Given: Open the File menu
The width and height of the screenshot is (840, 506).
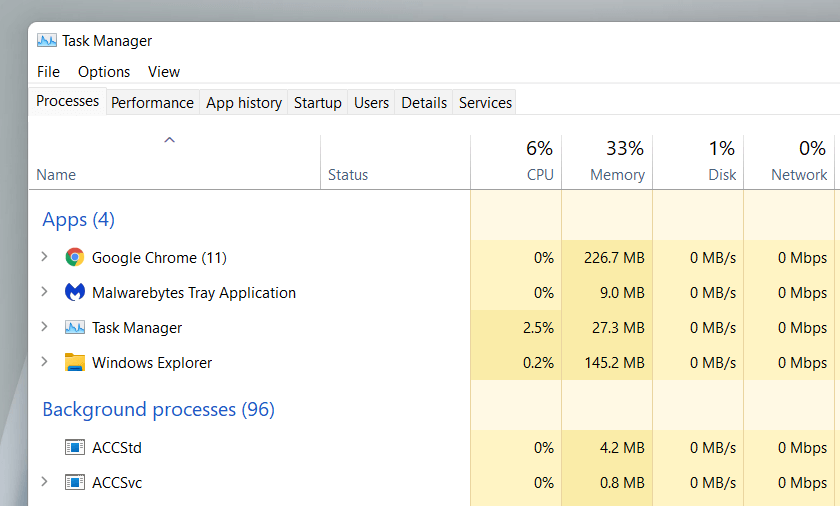Looking at the screenshot, I should click(x=48, y=71).
